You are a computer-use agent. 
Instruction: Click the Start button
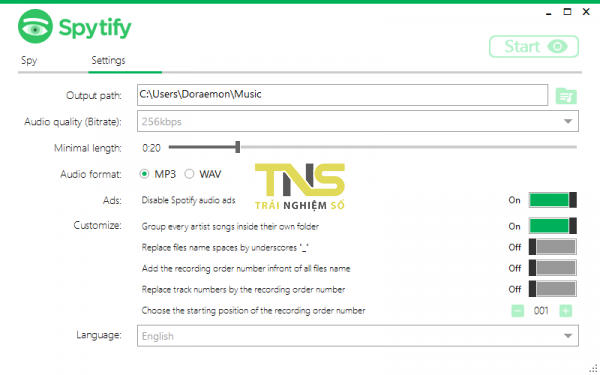tap(534, 47)
